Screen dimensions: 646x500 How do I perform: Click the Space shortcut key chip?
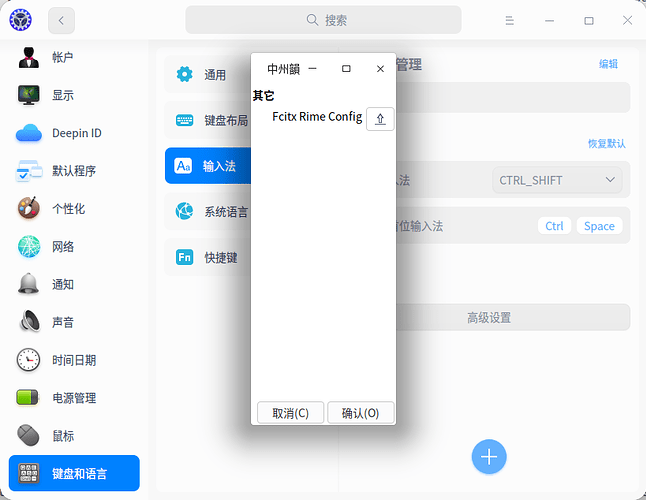pos(599,226)
